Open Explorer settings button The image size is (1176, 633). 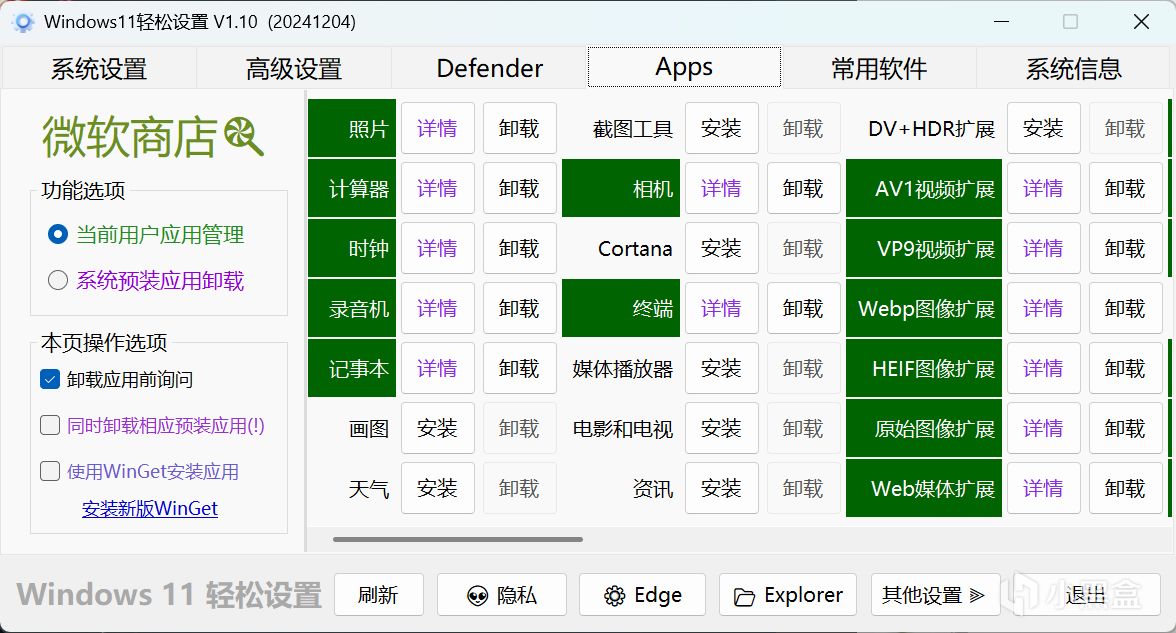(x=788, y=595)
